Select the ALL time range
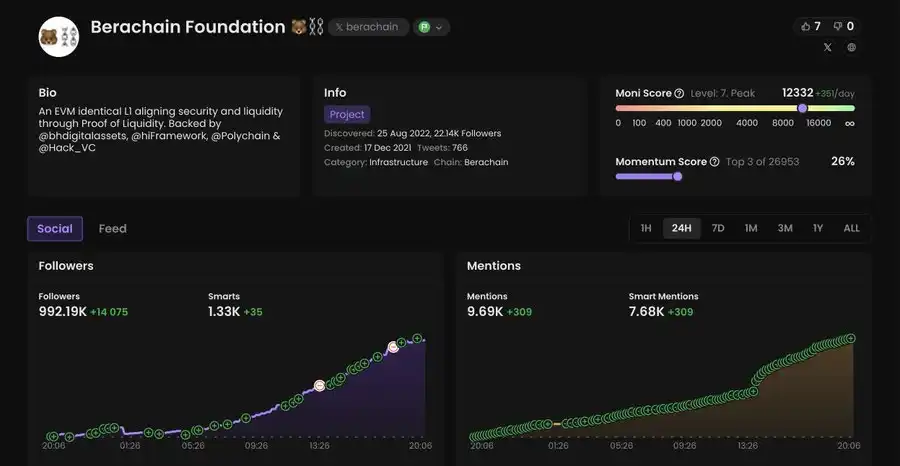 click(x=851, y=228)
